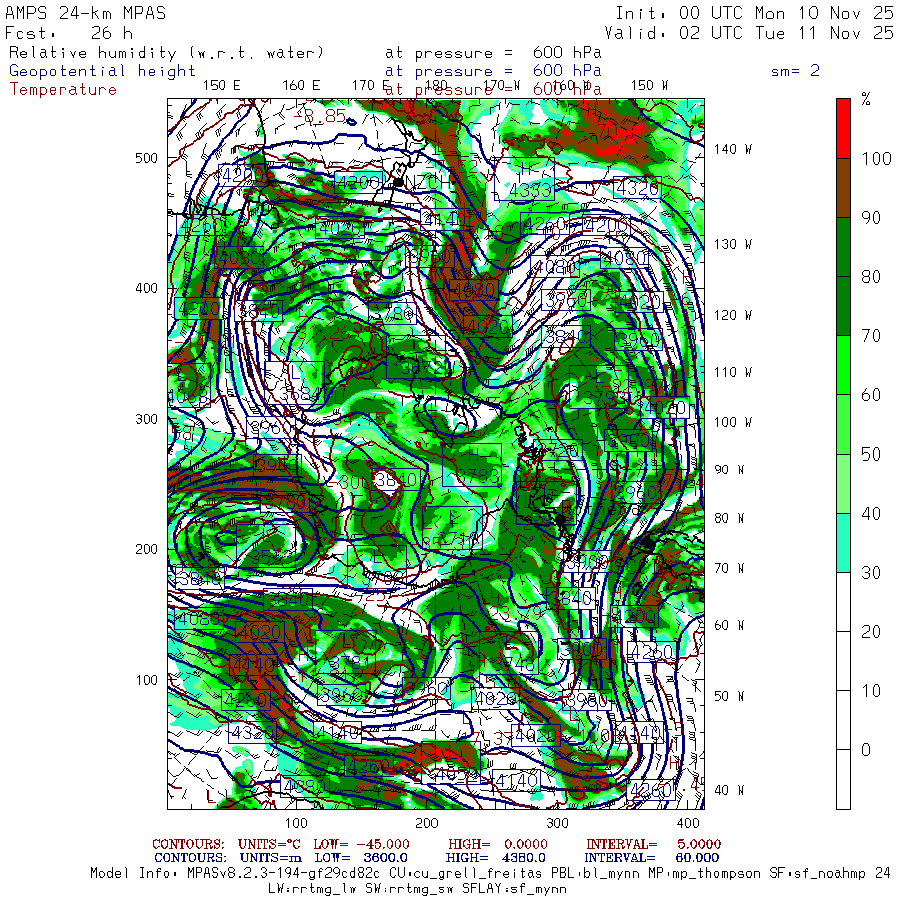
Task: Click the '150 W' longitude label at top
Action: point(649,86)
